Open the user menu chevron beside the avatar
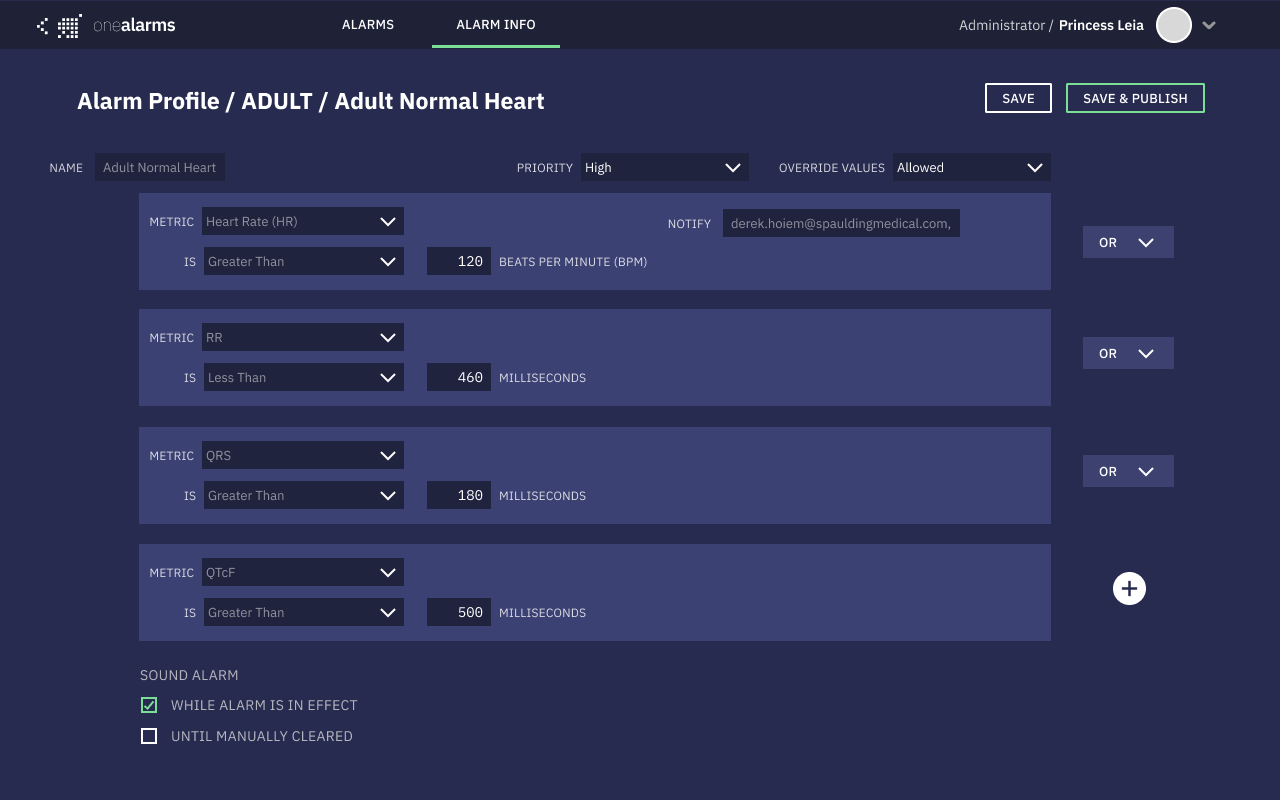 pyautogui.click(x=1209, y=26)
